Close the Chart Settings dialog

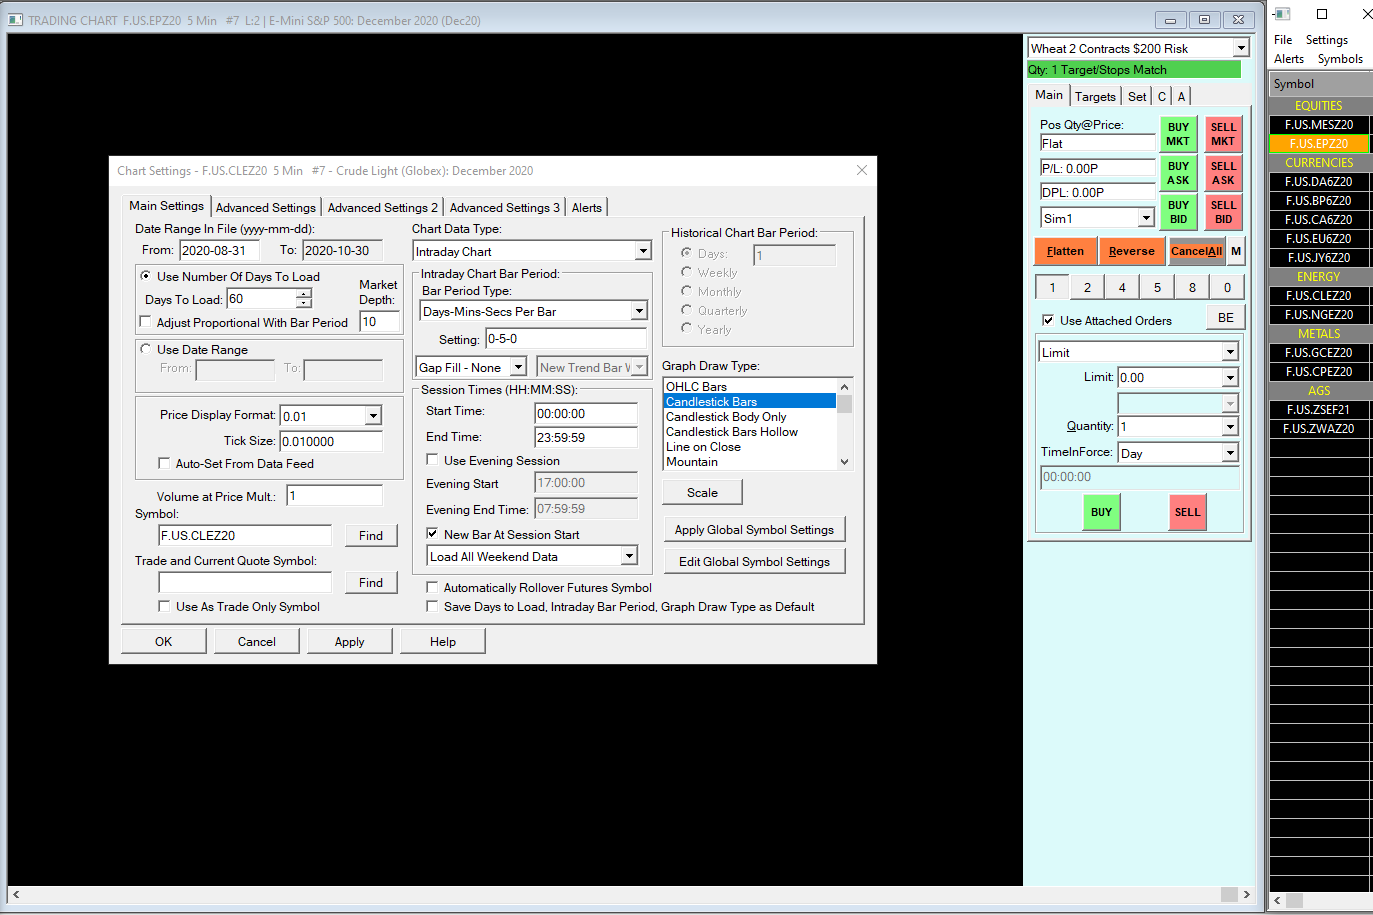(862, 170)
